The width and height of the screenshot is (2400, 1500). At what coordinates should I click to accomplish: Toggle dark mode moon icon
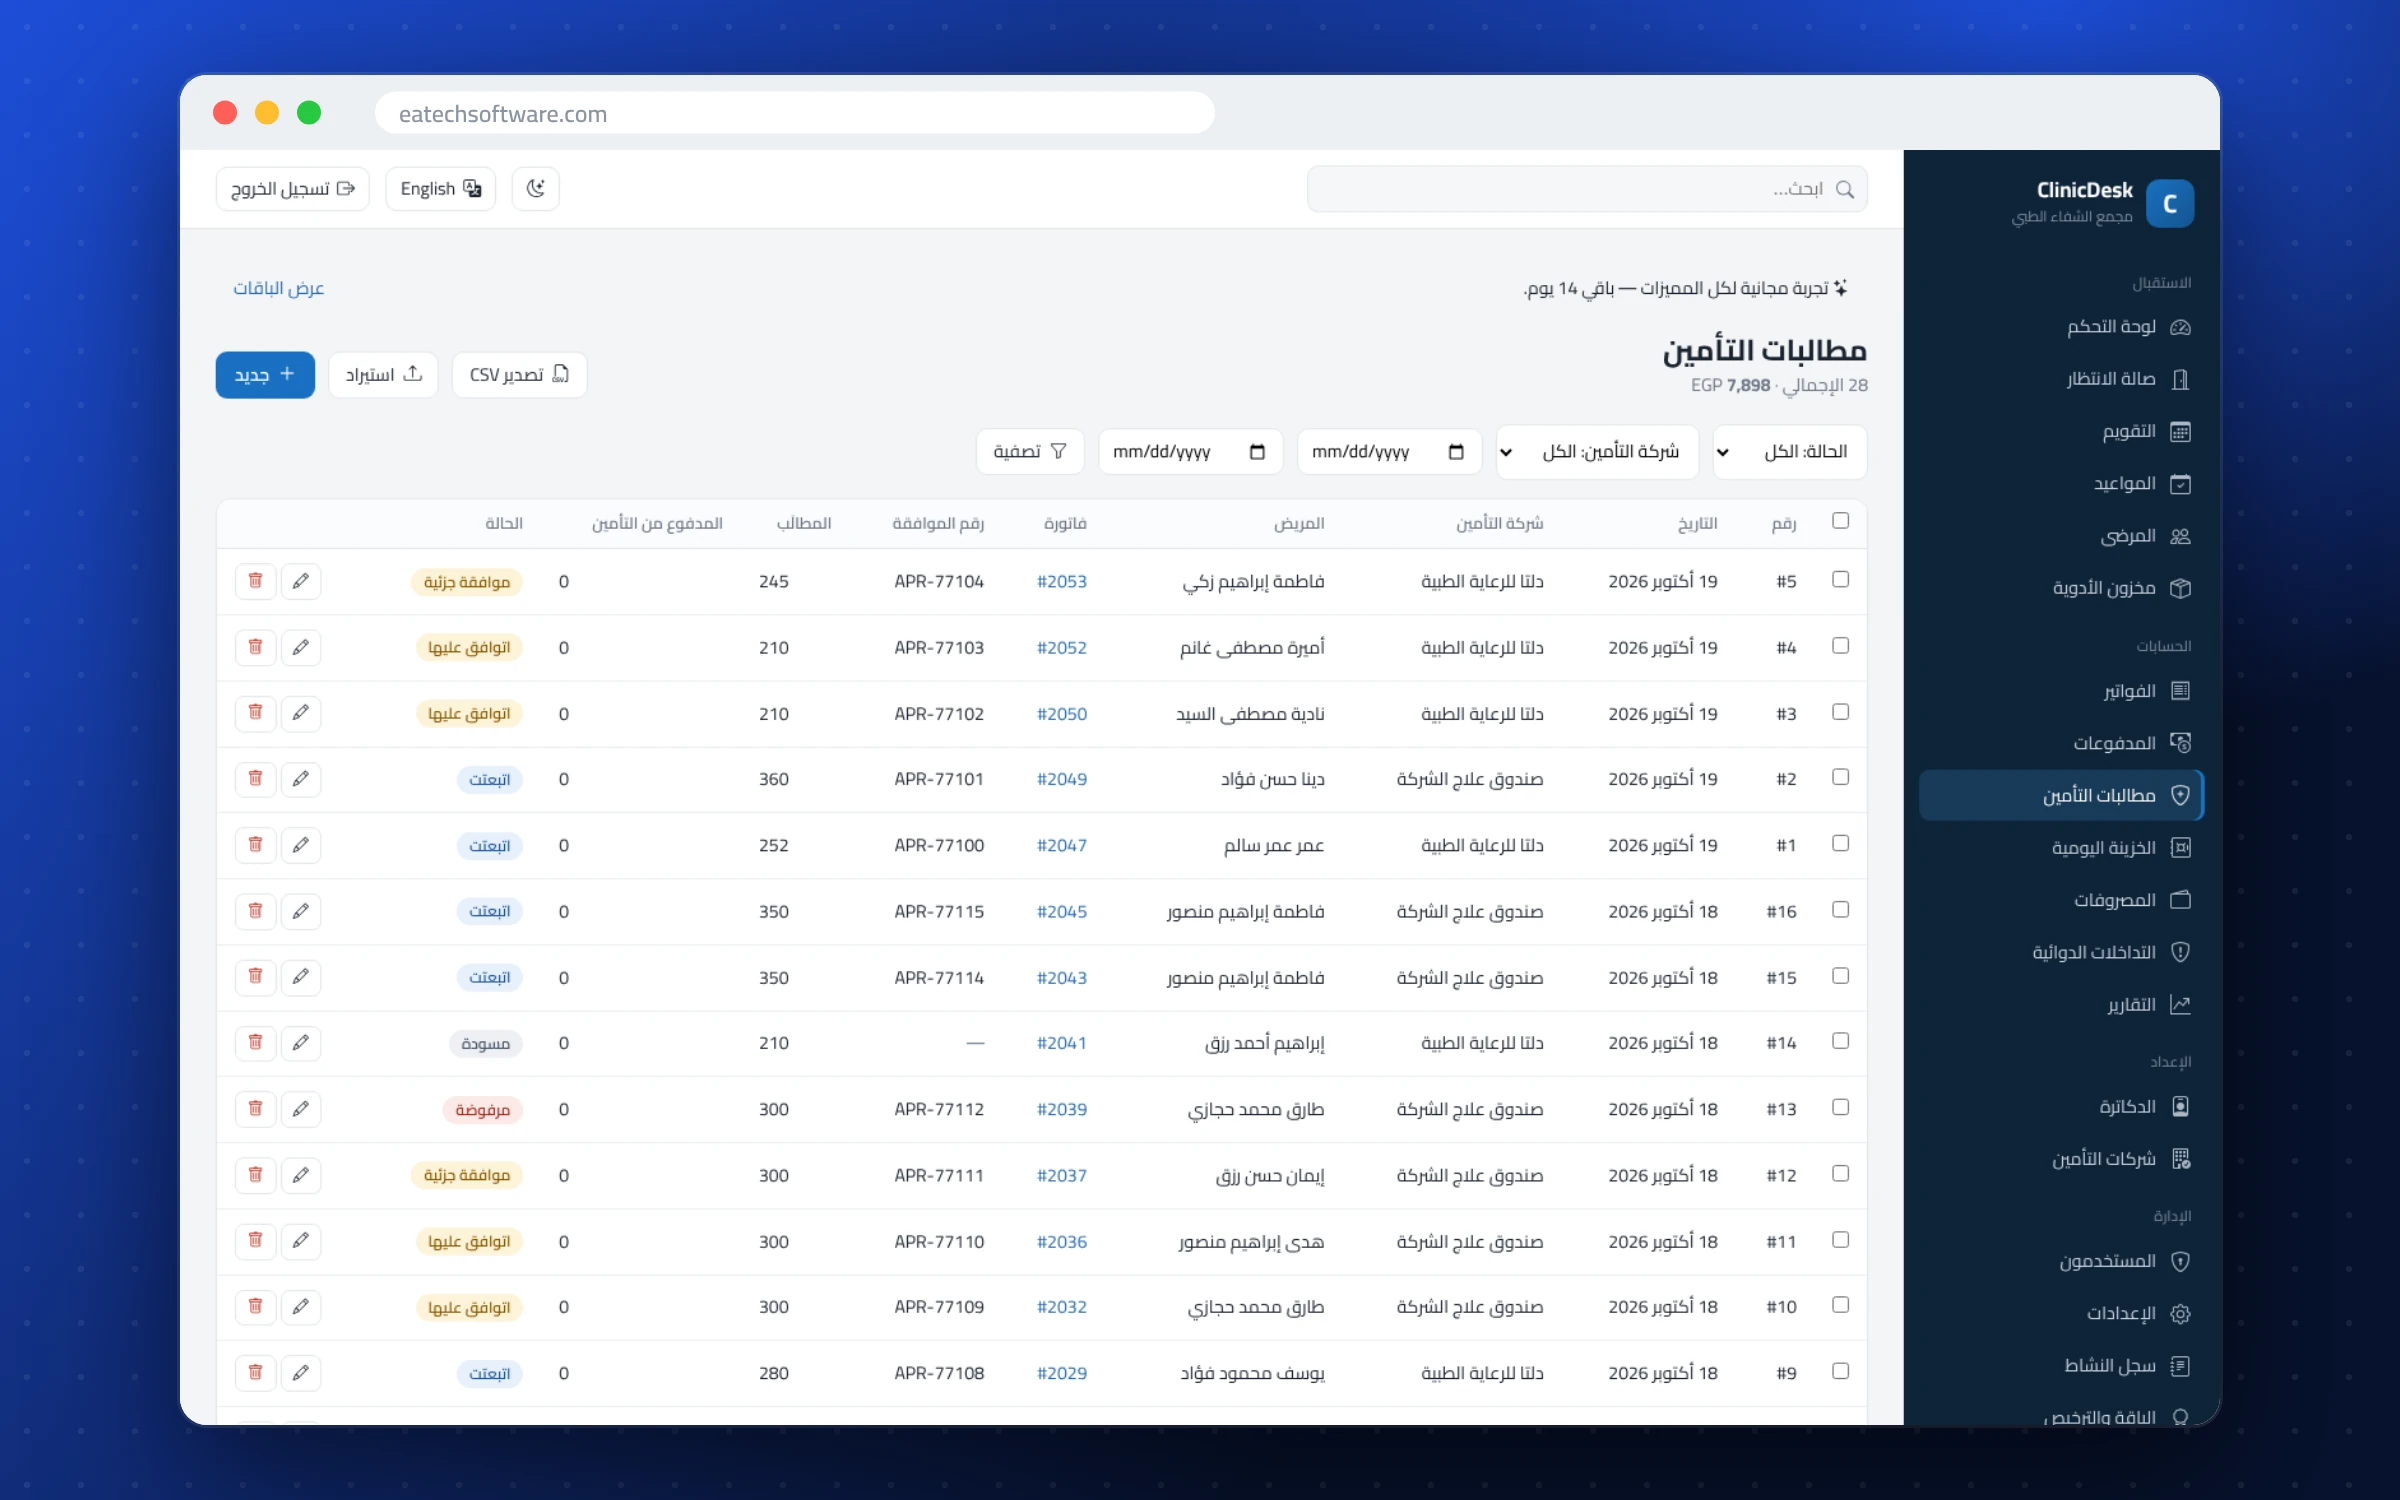point(535,189)
